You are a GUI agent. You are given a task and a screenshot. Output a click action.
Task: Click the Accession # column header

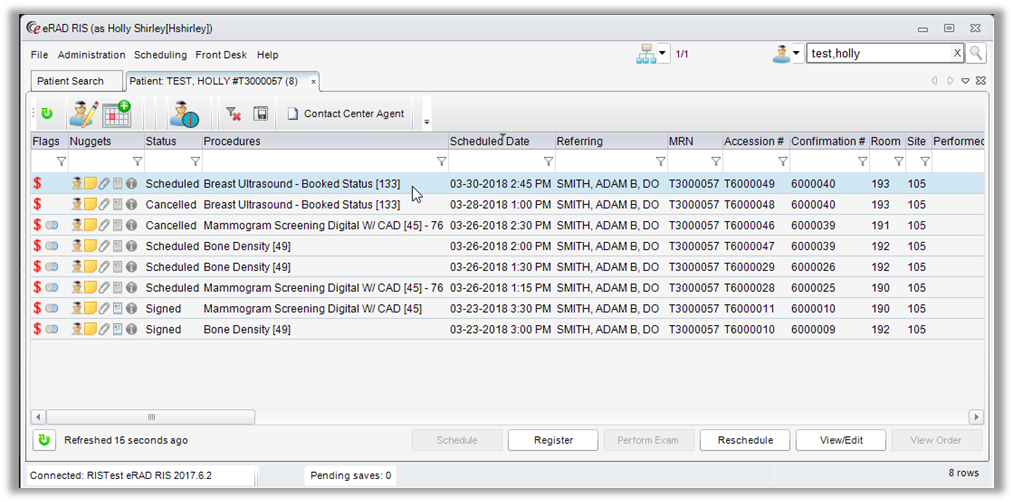coord(754,141)
